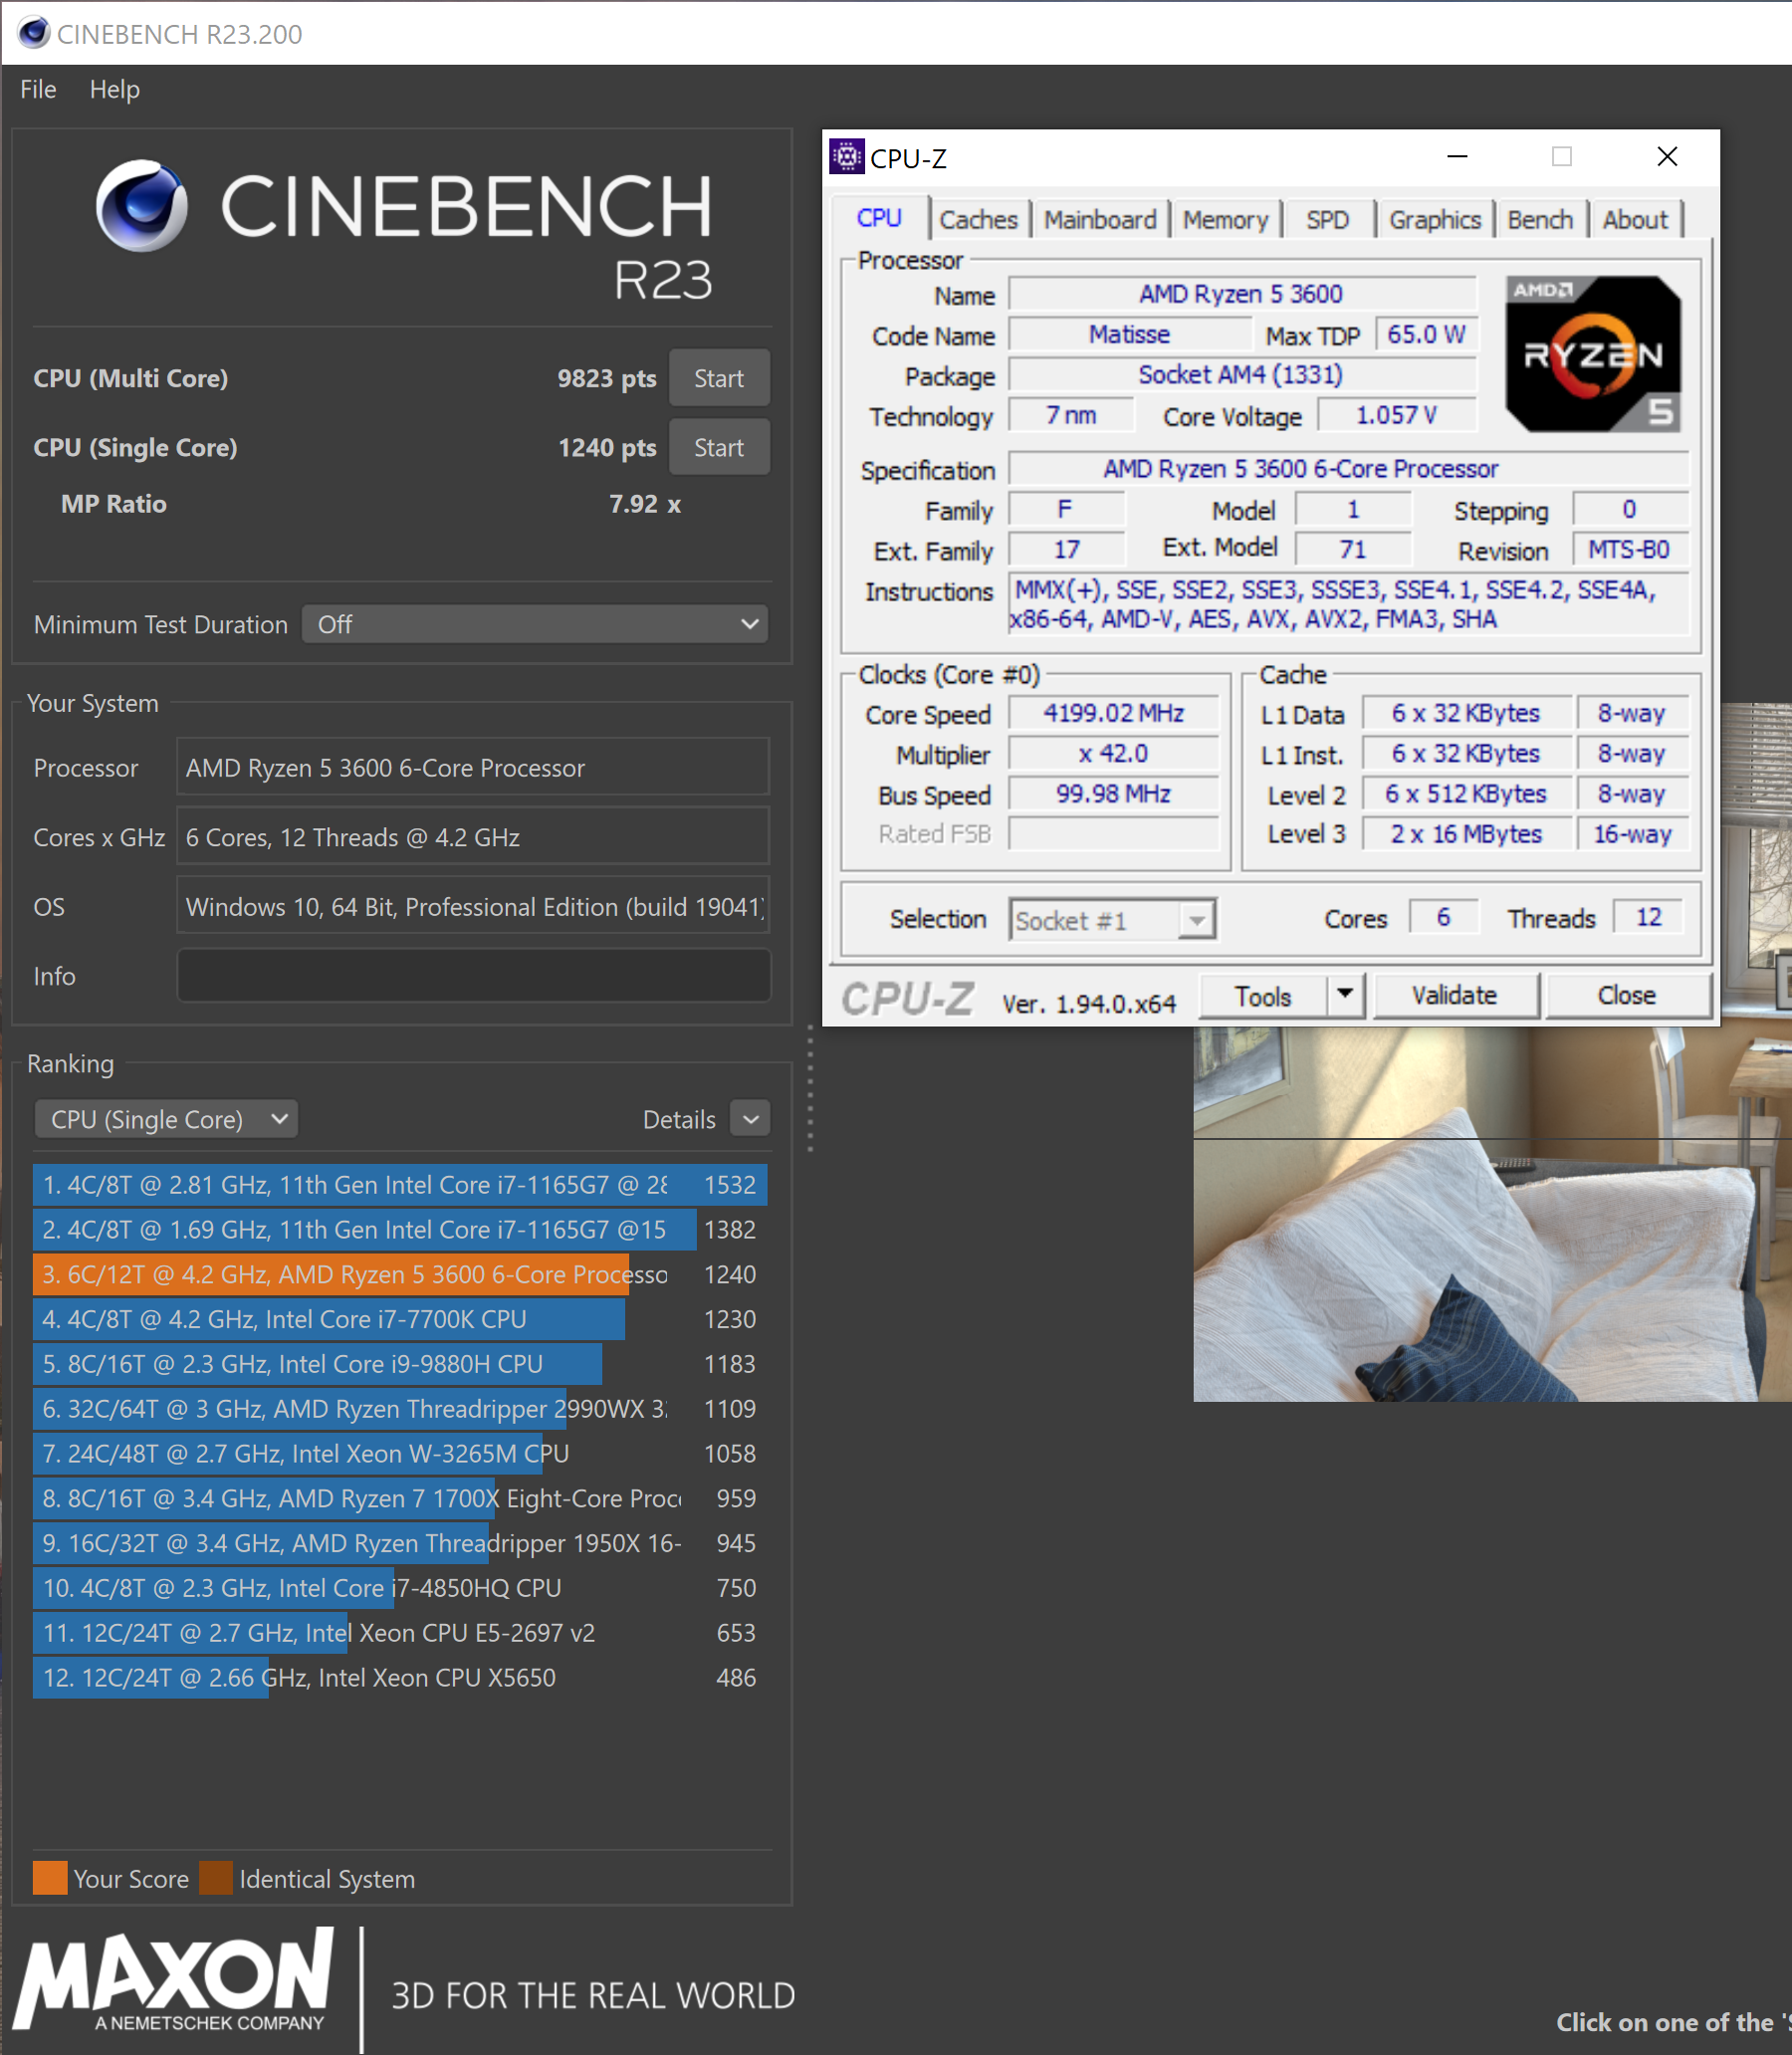Click the Core Voltage value 1.057 V

click(1396, 415)
